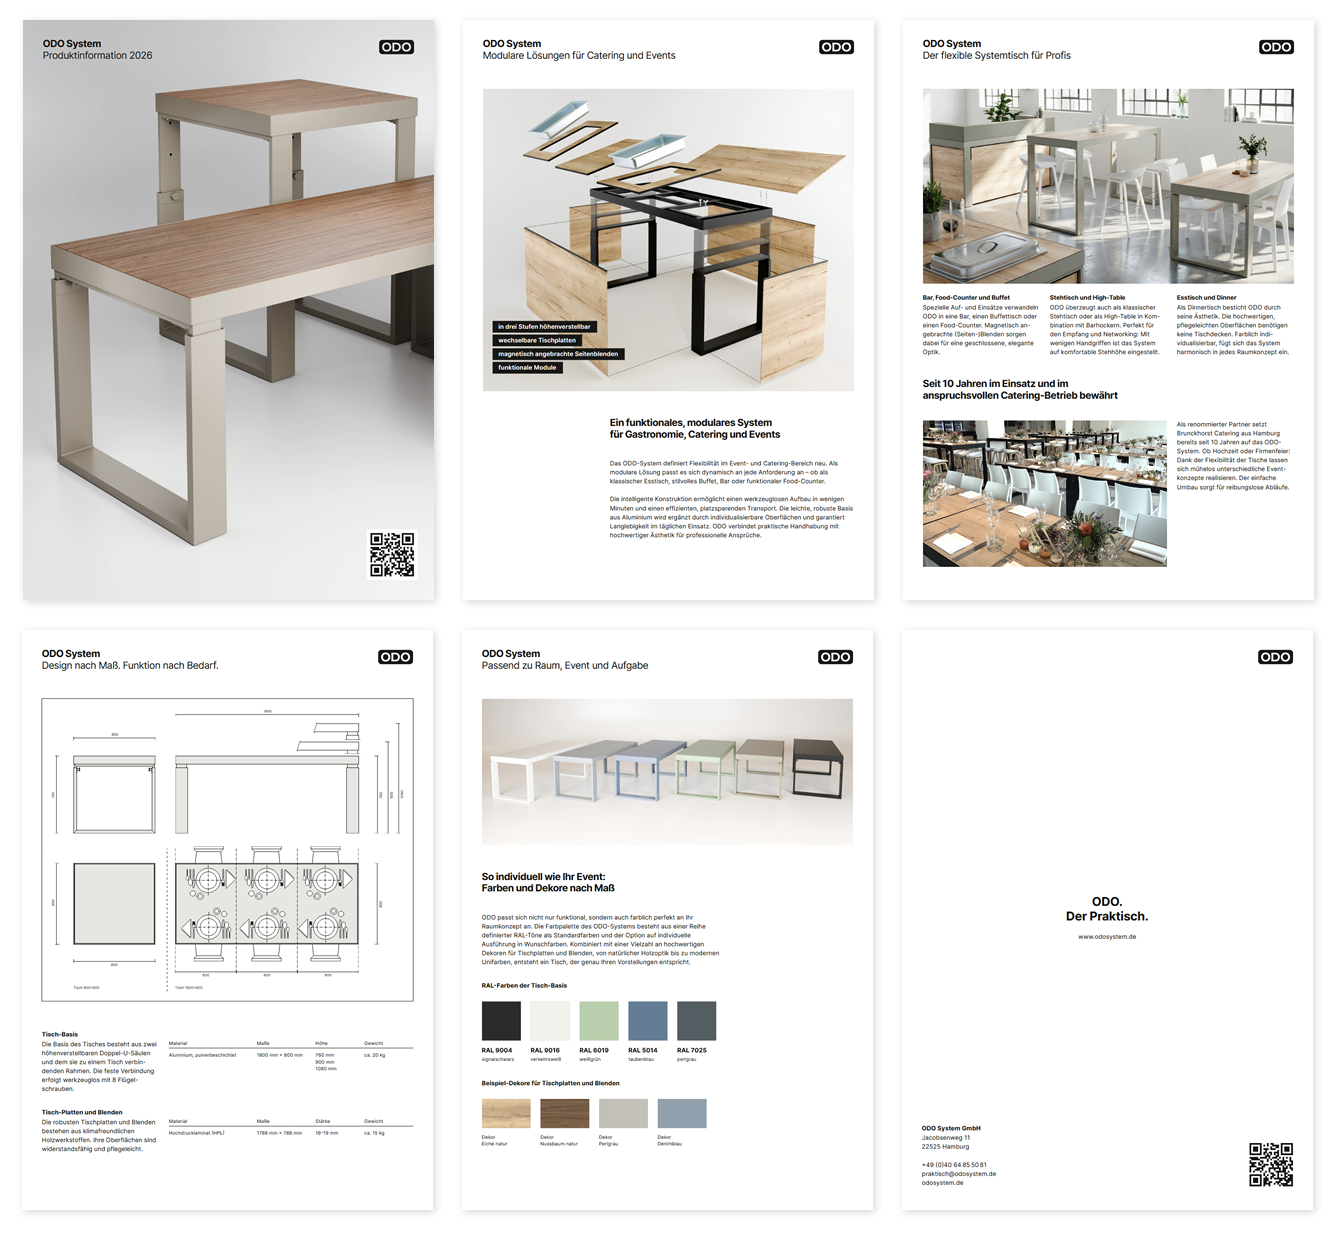Open the www.odosystem.de link under 'Der Praktisch.'

pos(1107,937)
